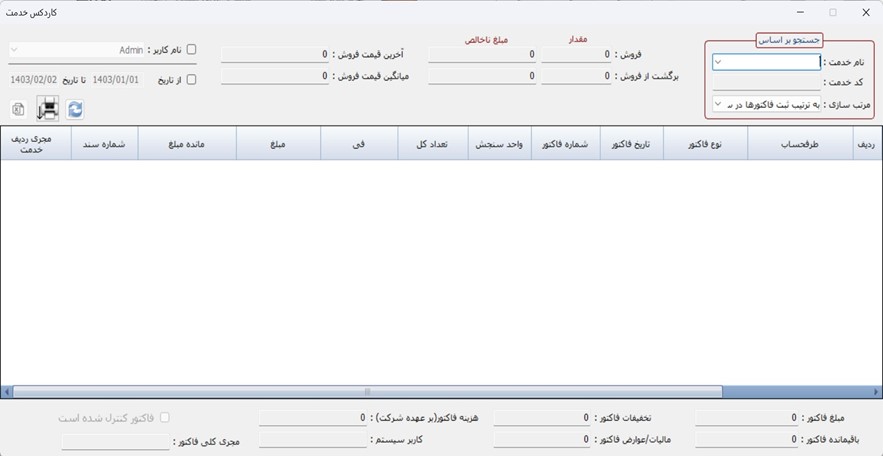Open the Admin user dropdown
Viewport: 883px width, 456px height.
pyautogui.click(x=15, y=49)
